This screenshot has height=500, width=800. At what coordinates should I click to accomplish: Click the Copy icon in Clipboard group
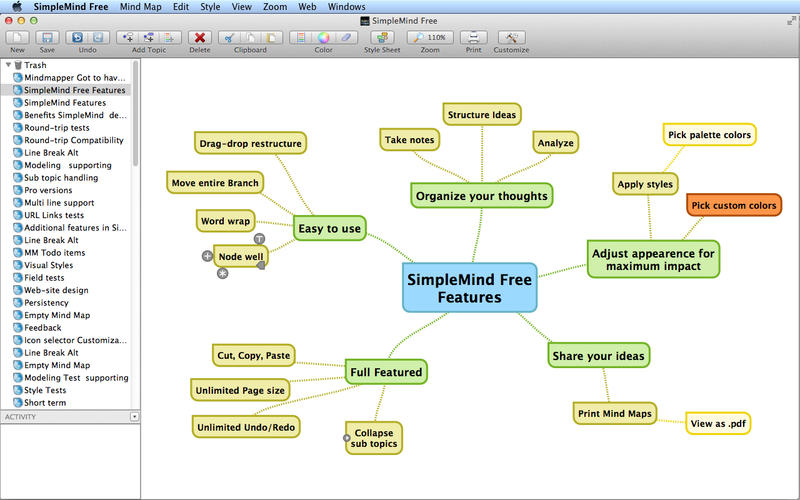coord(250,38)
